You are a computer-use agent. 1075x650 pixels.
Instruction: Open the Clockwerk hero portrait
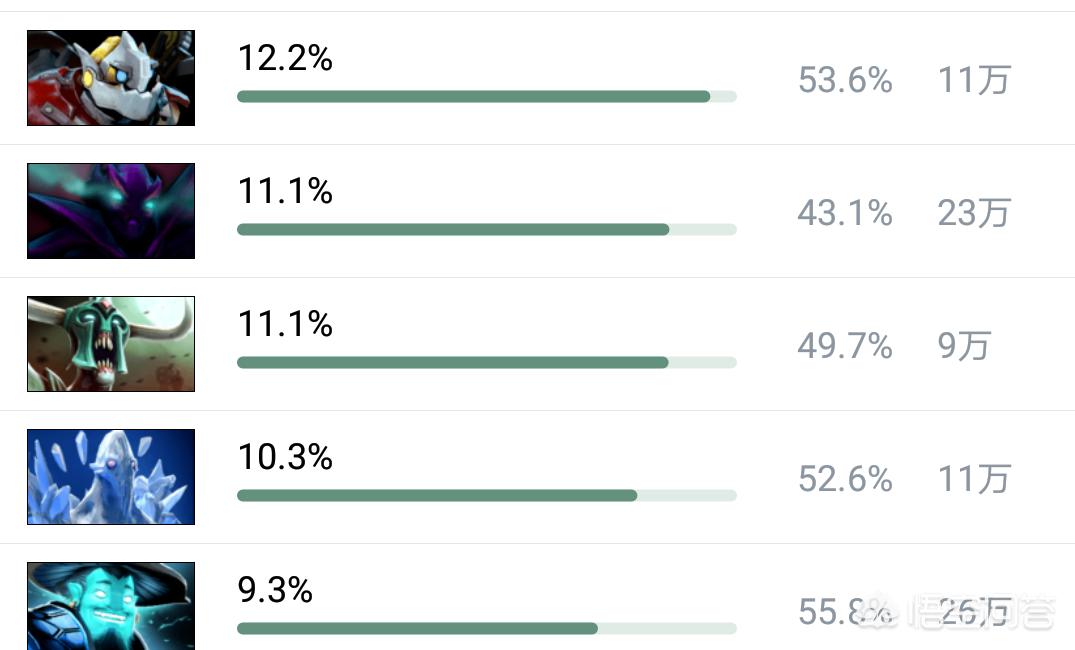tap(111, 78)
